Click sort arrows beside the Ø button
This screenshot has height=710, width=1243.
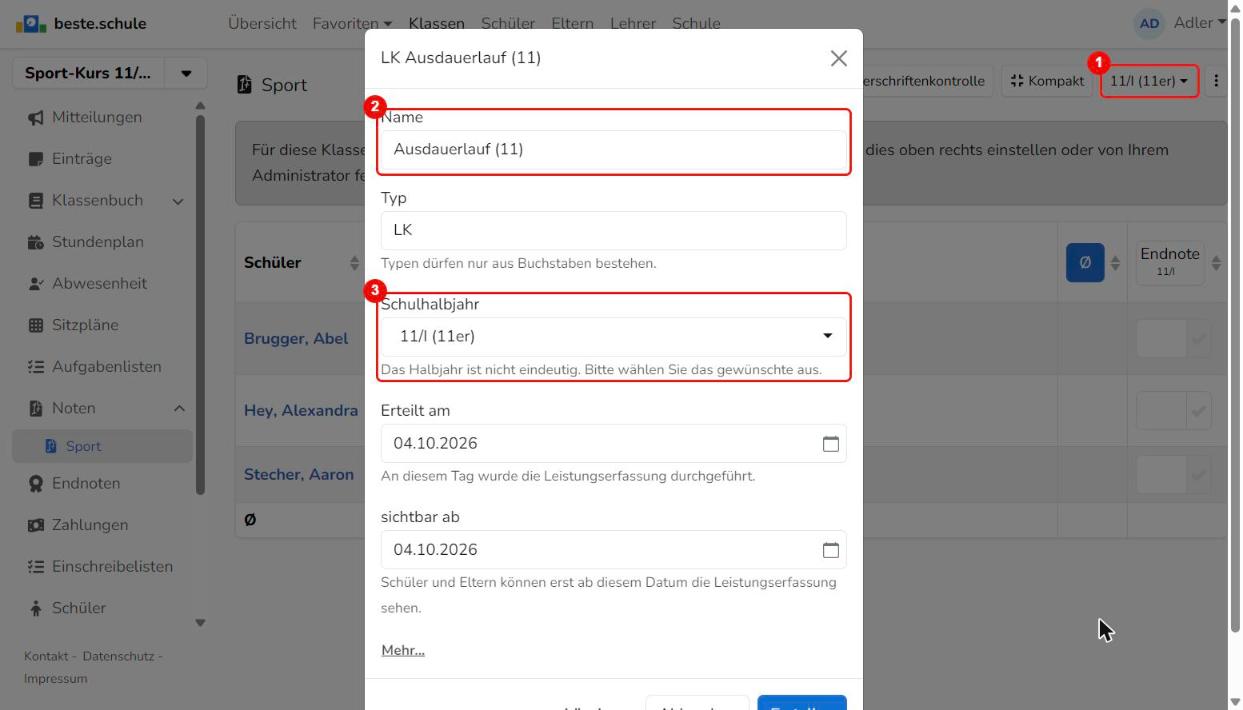[1116, 263]
